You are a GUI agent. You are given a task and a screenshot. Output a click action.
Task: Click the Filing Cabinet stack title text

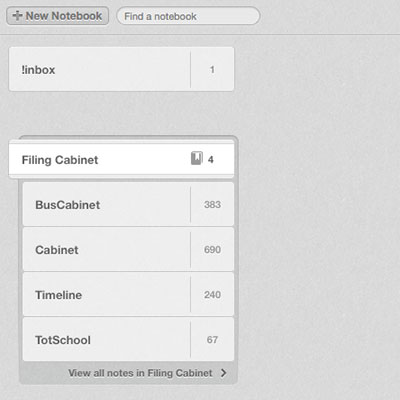60,160
